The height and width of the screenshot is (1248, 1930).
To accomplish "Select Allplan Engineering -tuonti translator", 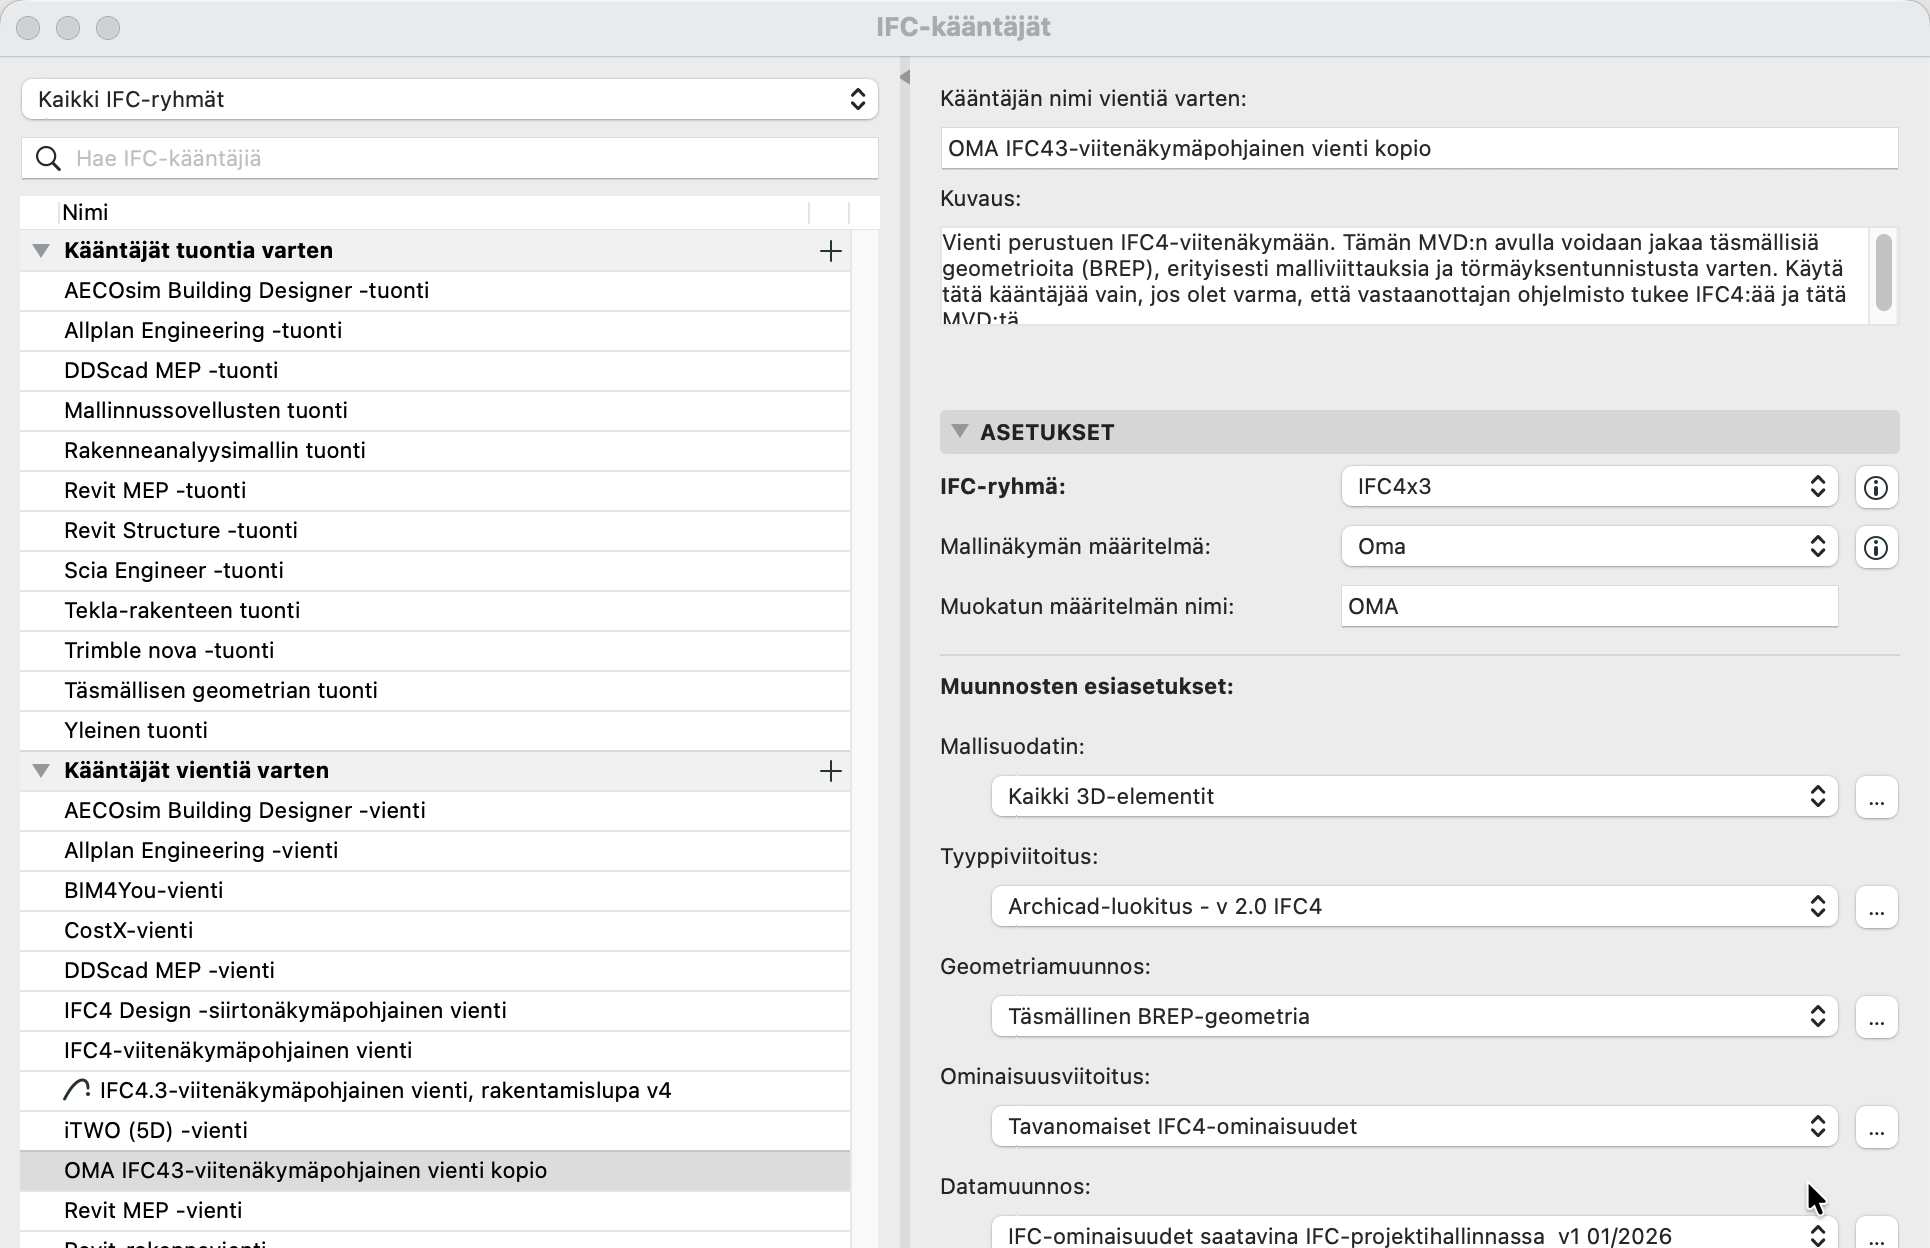I will tap(435, 331).
